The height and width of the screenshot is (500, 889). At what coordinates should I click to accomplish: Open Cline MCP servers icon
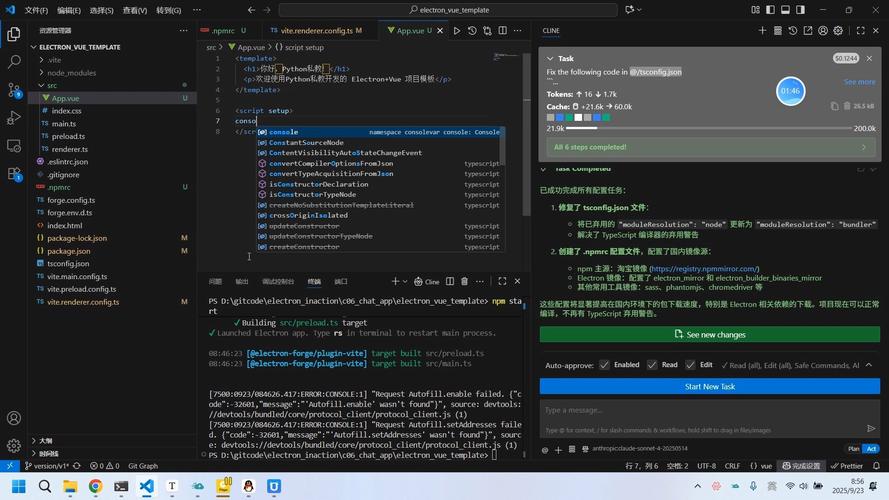[x=778, y=31]
